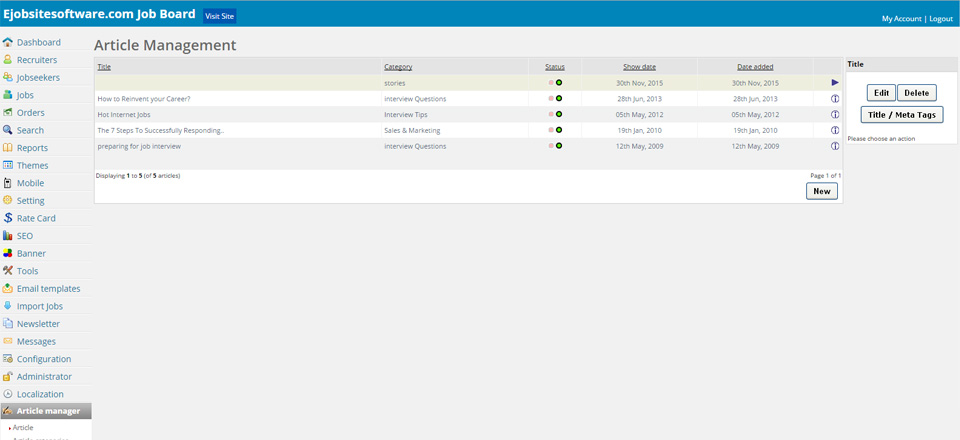The height and width of the screenshot is (440, 960).
Task: Click the Mobile phone icon
Action: click(x=7, y=183)
